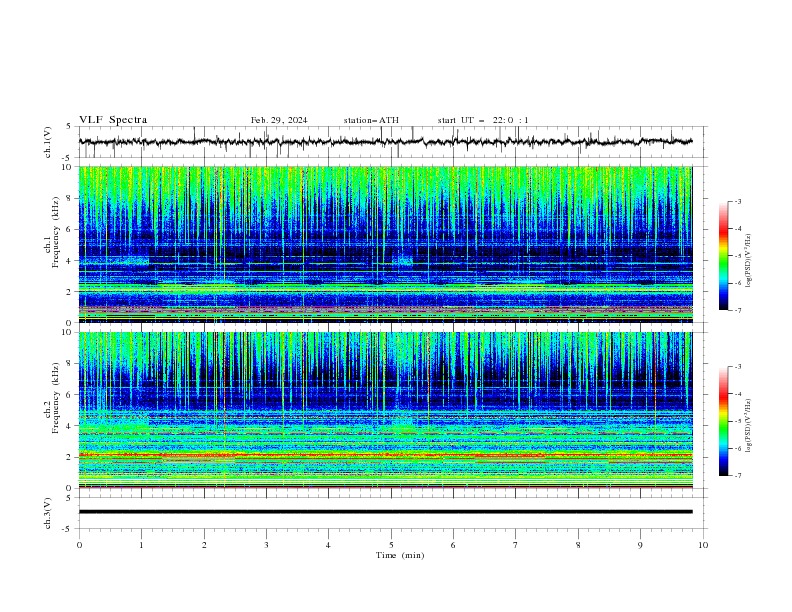The height and width of the screenshot is (612, 792).
Task: Click the ch.1 spectrogram panel
Action: (385, 244)
